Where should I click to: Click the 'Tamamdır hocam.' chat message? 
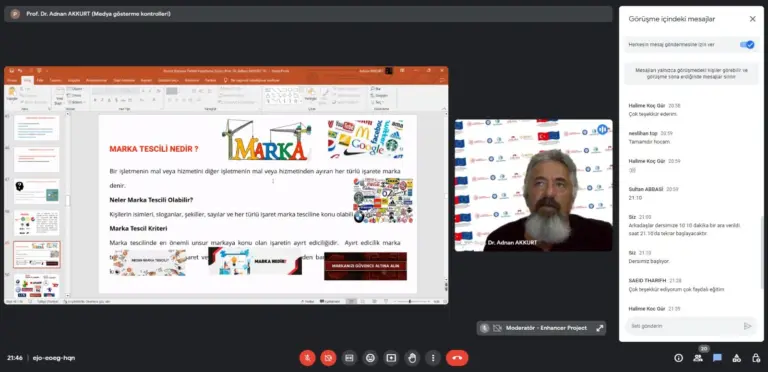649,142
